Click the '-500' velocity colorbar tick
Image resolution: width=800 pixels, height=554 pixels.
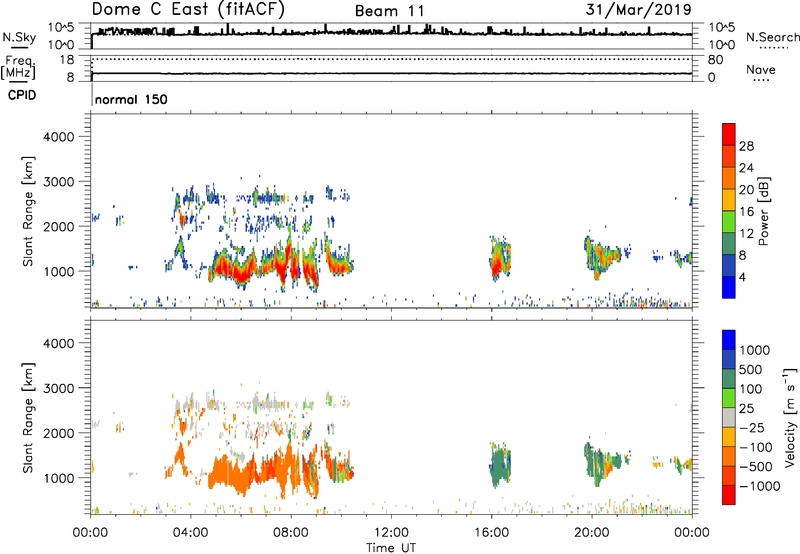tap(755, 467)
